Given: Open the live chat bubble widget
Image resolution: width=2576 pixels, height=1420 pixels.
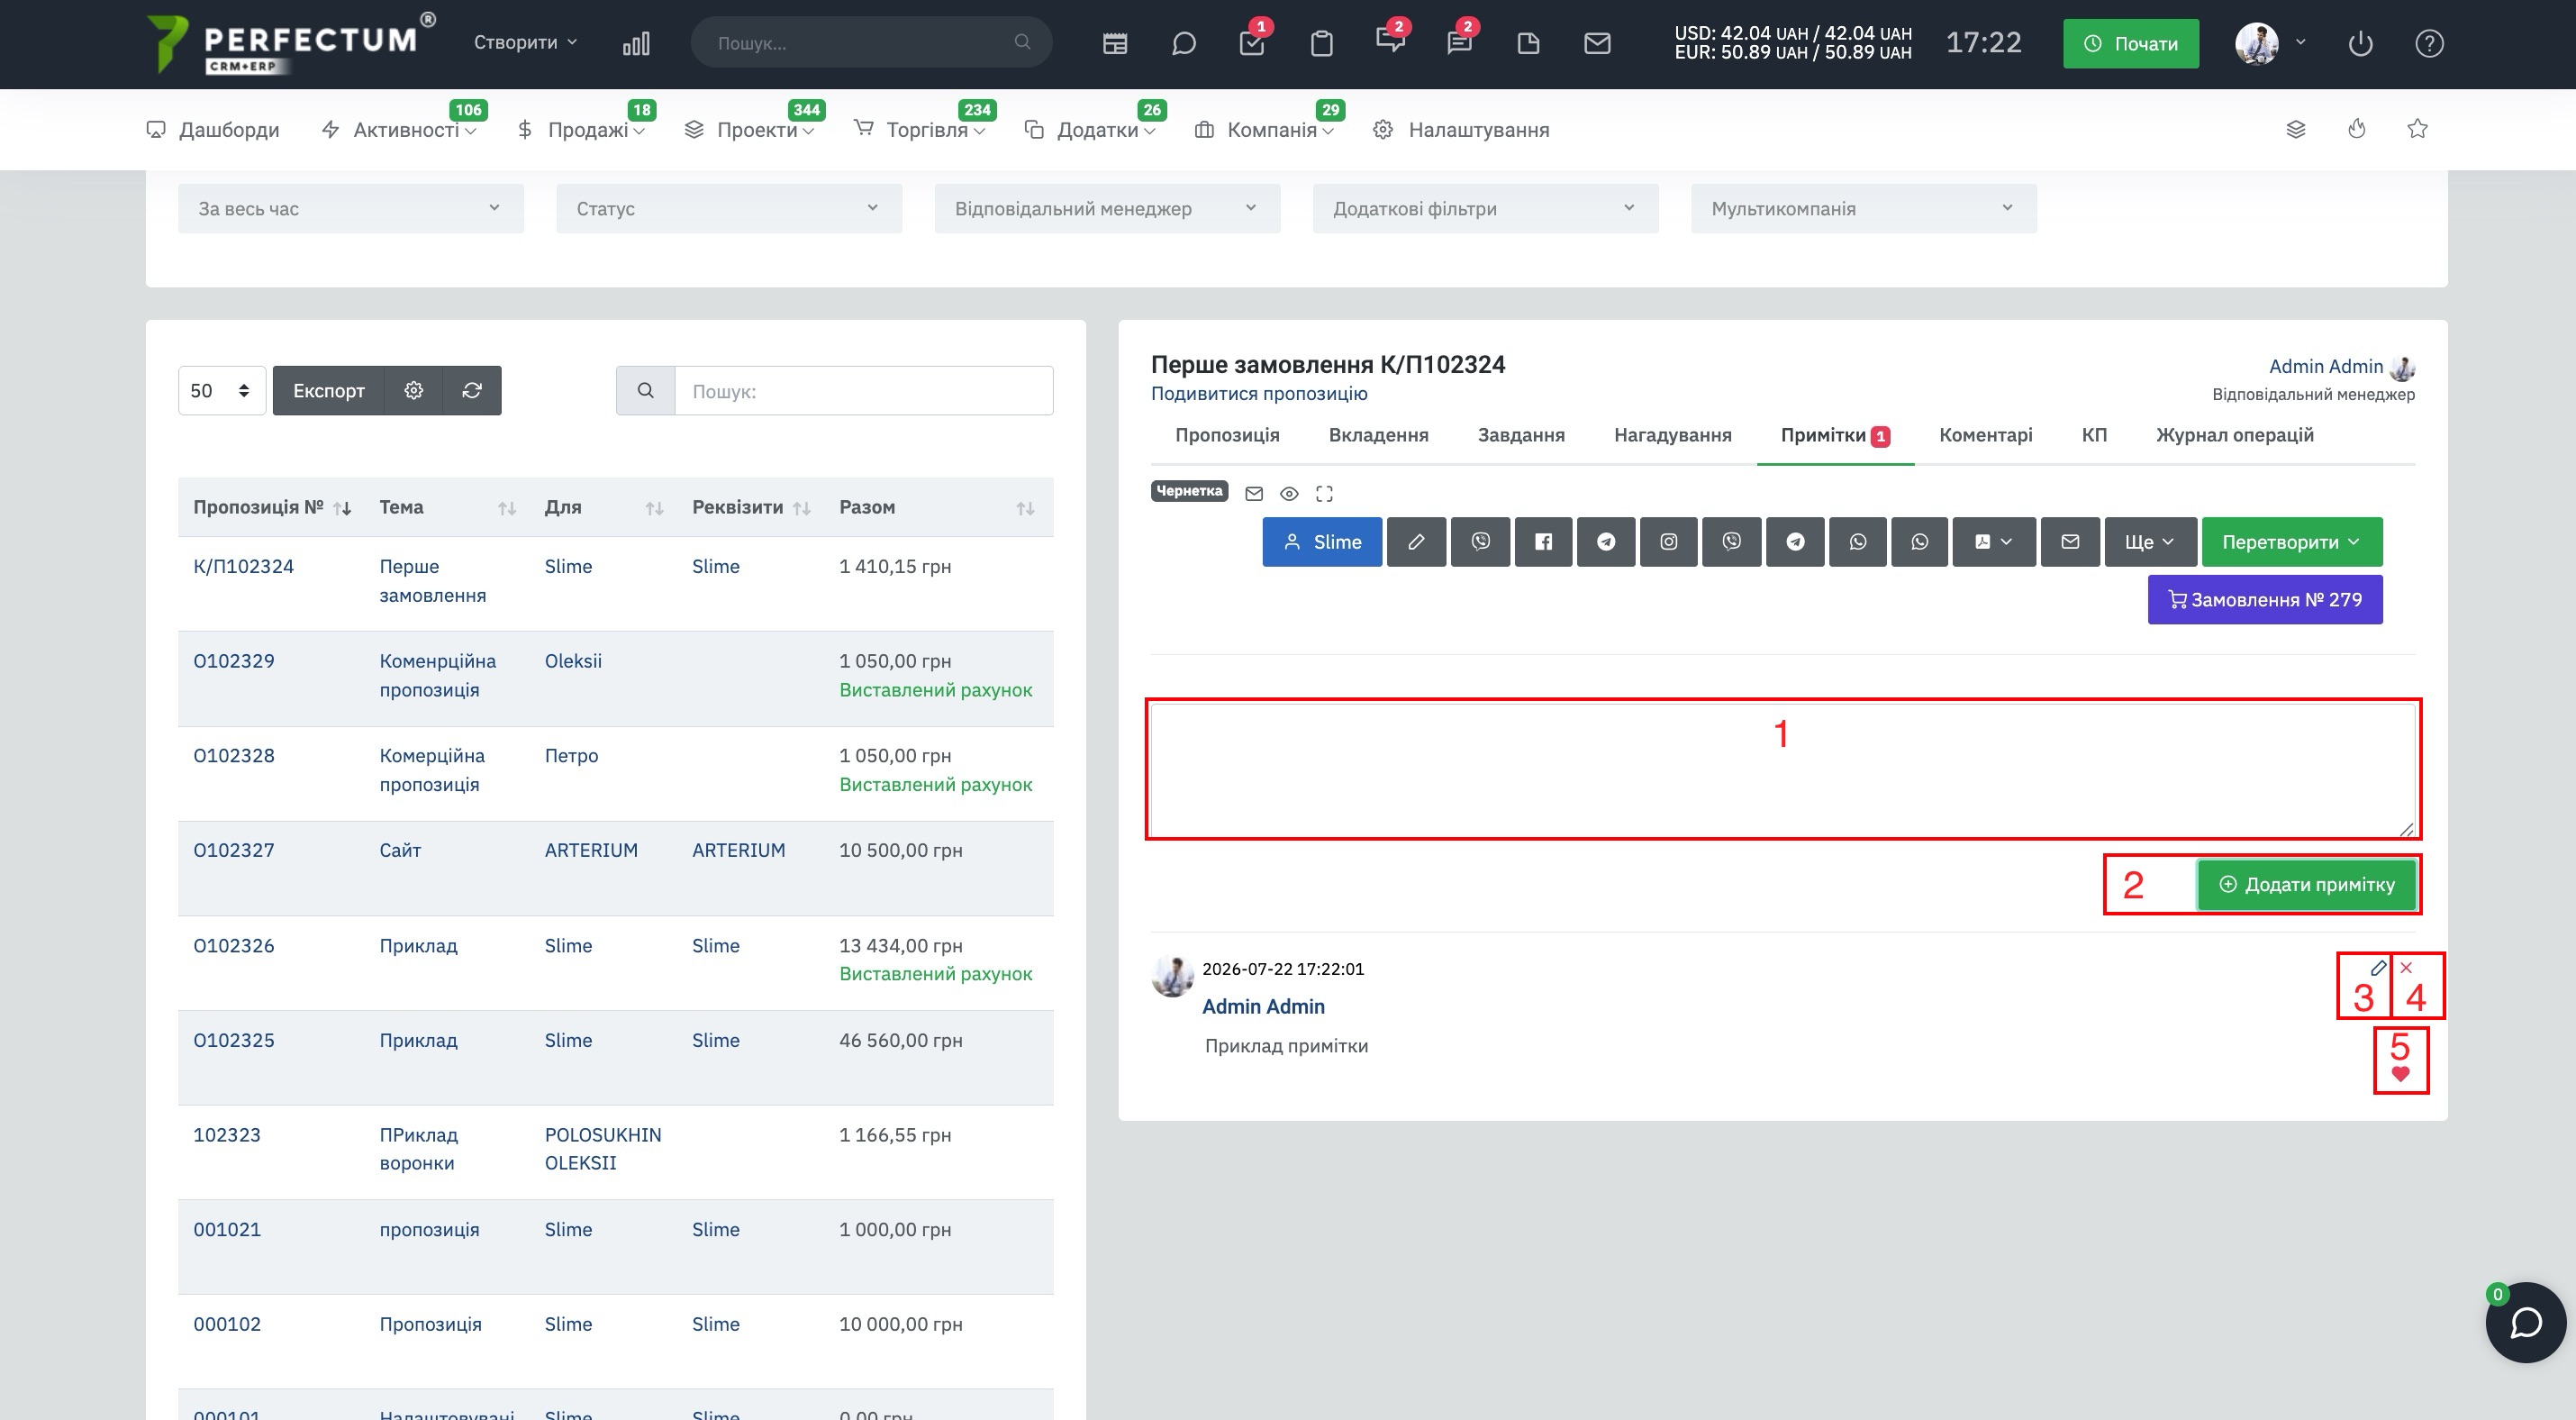Looking at the screenshot, I should [2526, 1322].
